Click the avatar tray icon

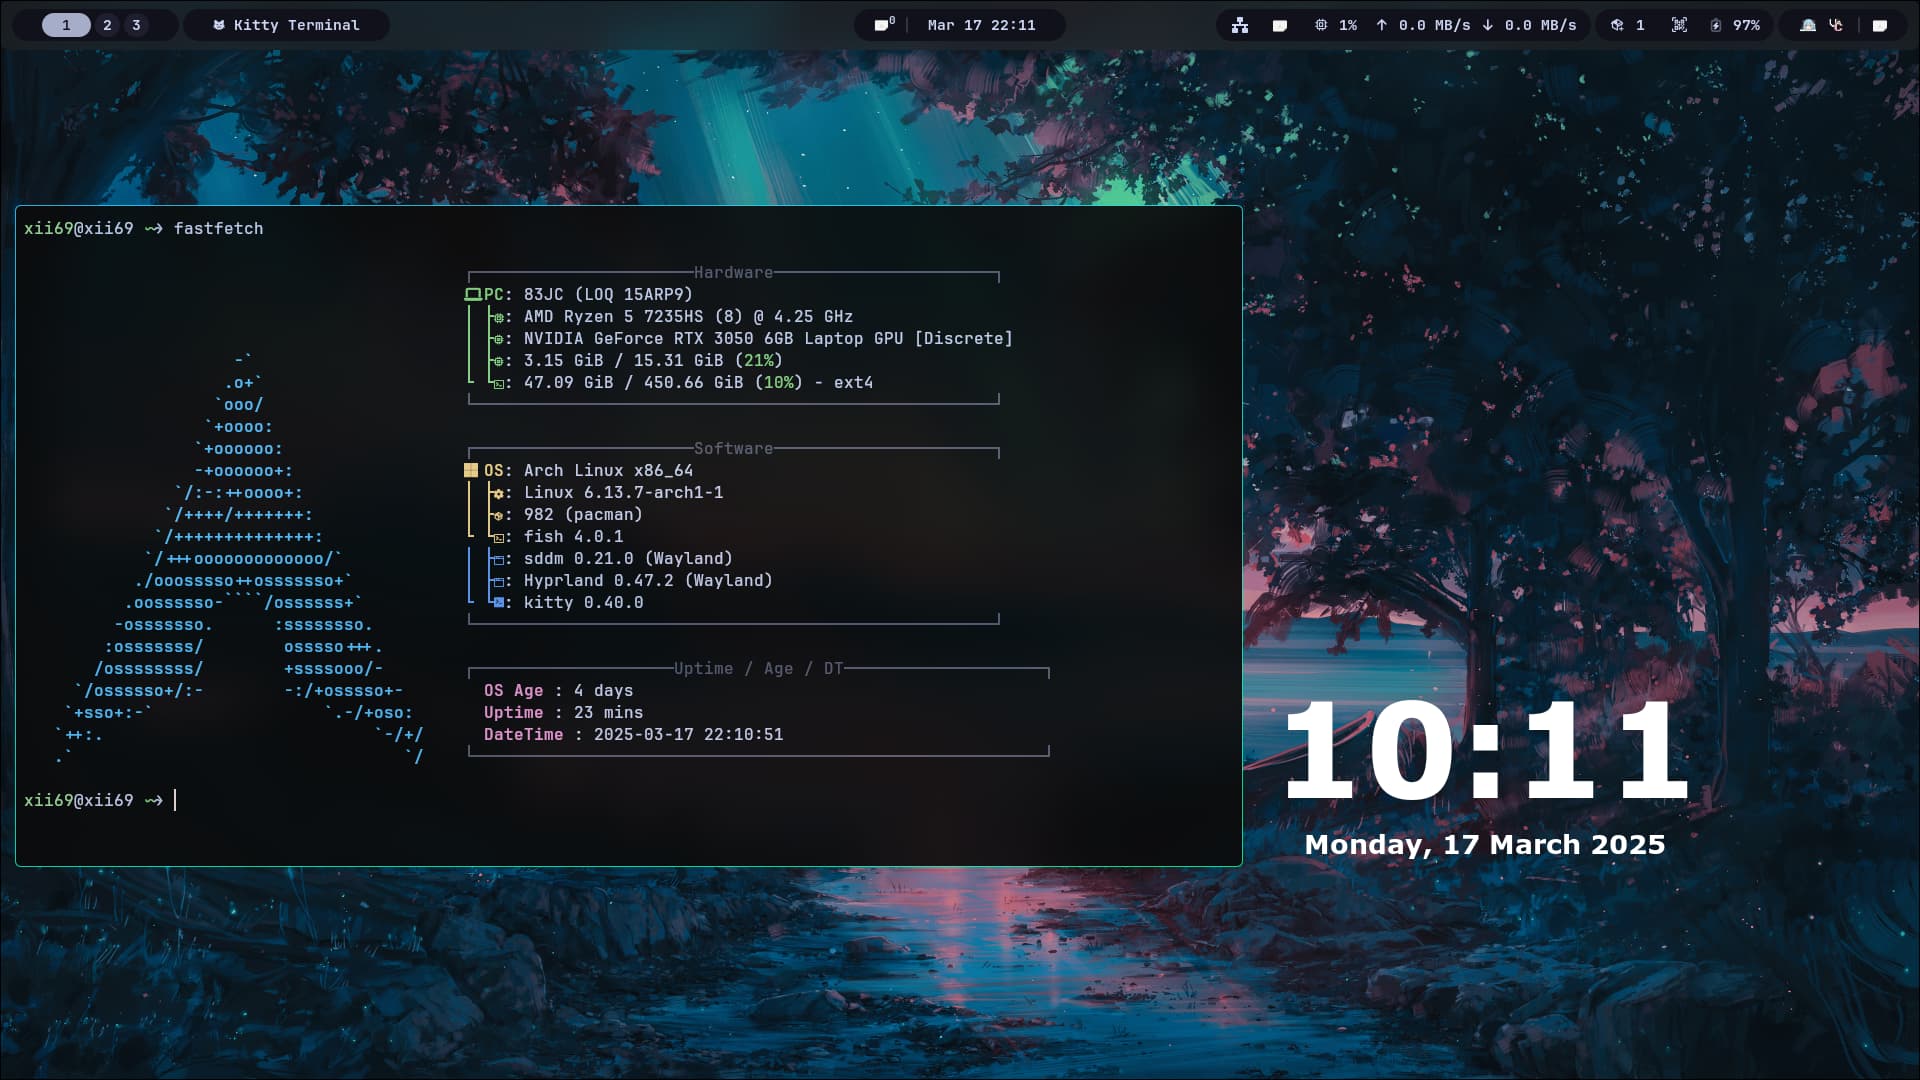1808,25
